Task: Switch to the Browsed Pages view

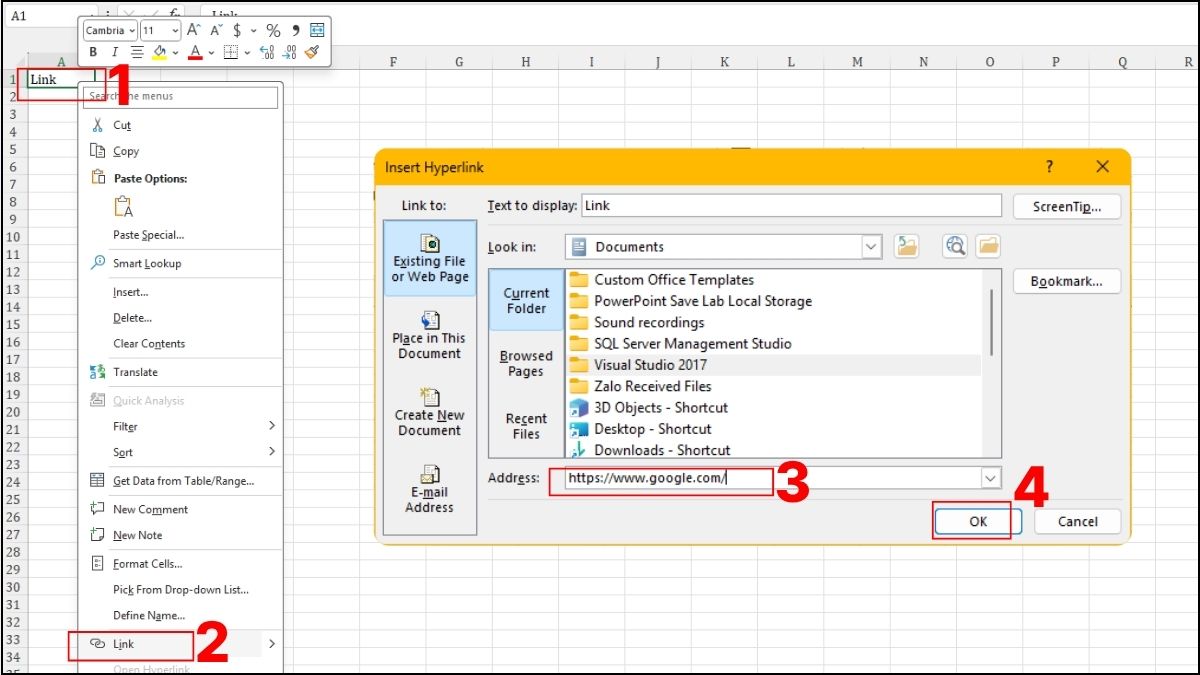Action: pos(525,362)
